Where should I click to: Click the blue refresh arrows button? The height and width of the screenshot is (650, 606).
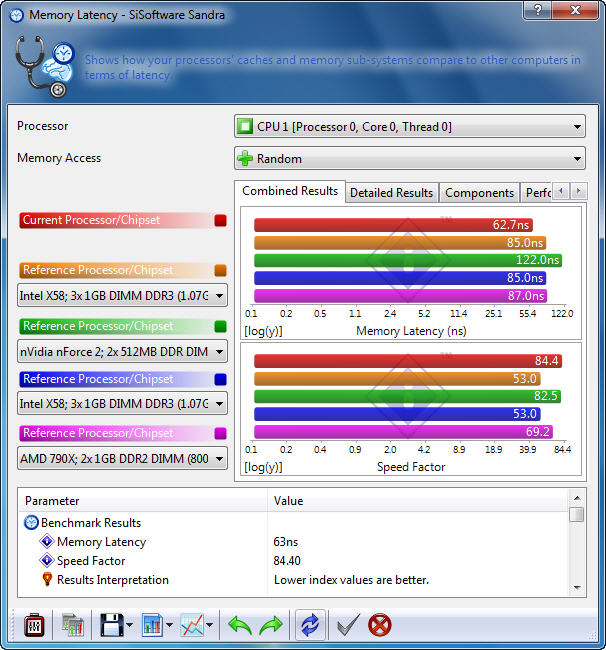pyautogui.click(x=310, y=625)
